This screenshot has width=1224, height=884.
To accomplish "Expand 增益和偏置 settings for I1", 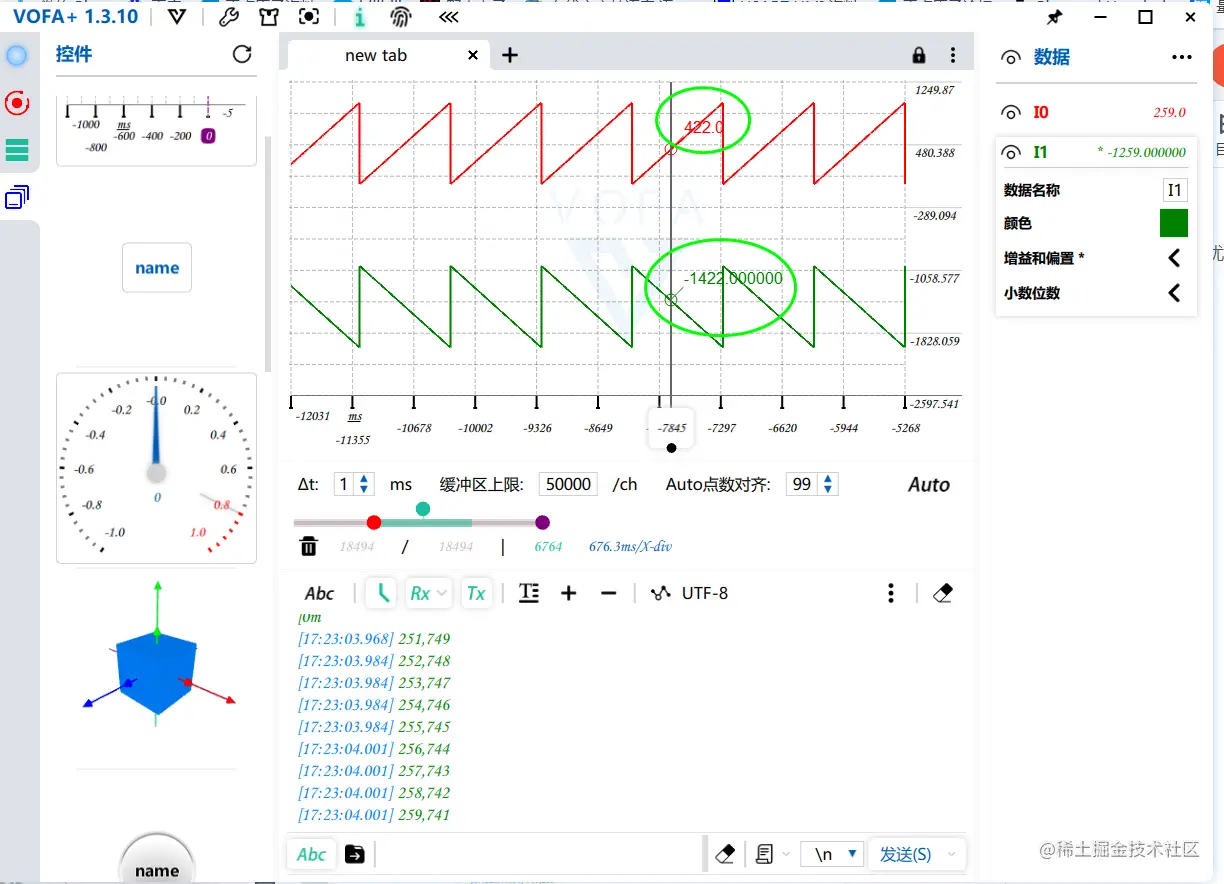I will tap(1173, 257).
